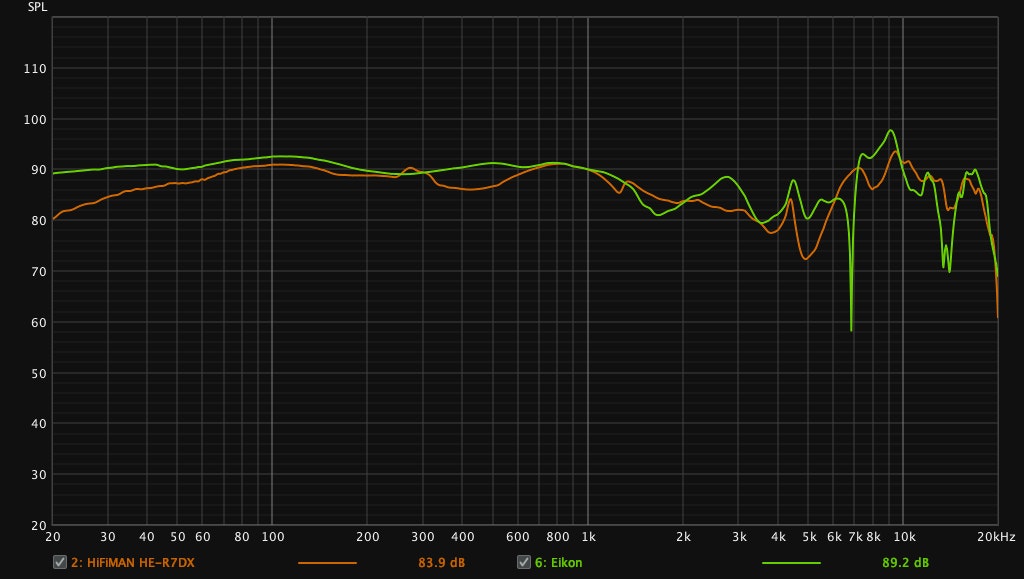This screenshot has height=579, width=1024.
Task: Click the bottom of the green notch near 7k
Action: click(851, 329)
